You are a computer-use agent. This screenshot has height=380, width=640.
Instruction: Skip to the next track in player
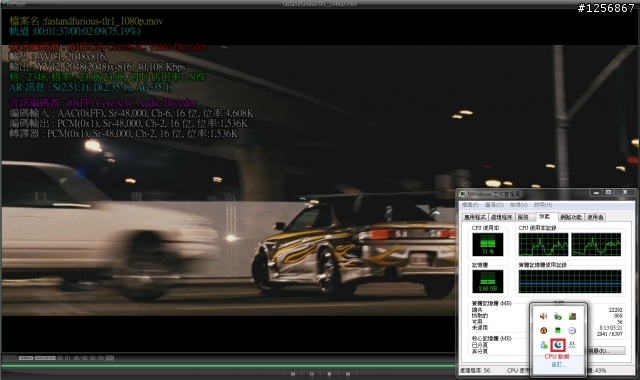[x=348, y=374]
